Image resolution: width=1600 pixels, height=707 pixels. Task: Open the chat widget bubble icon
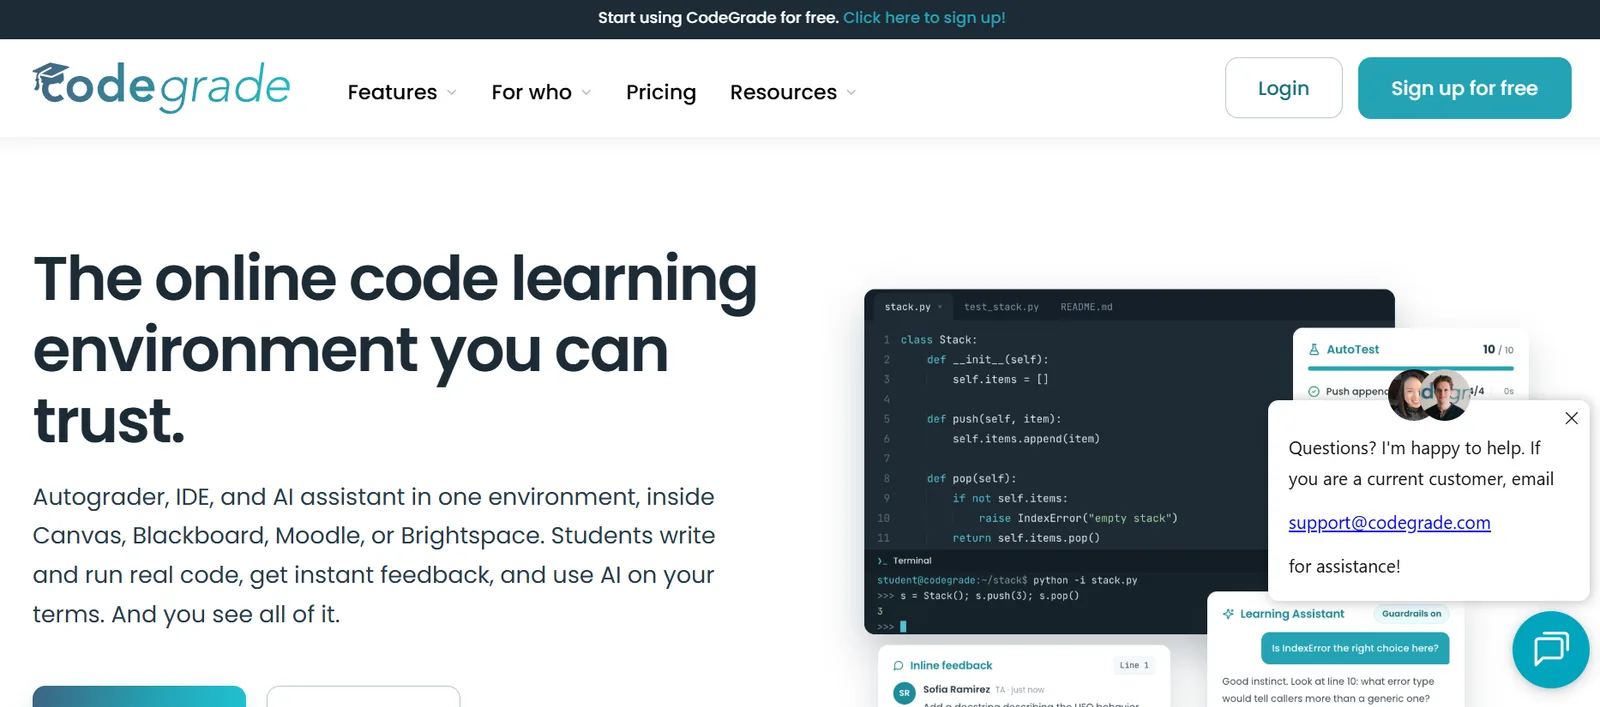1551,649
